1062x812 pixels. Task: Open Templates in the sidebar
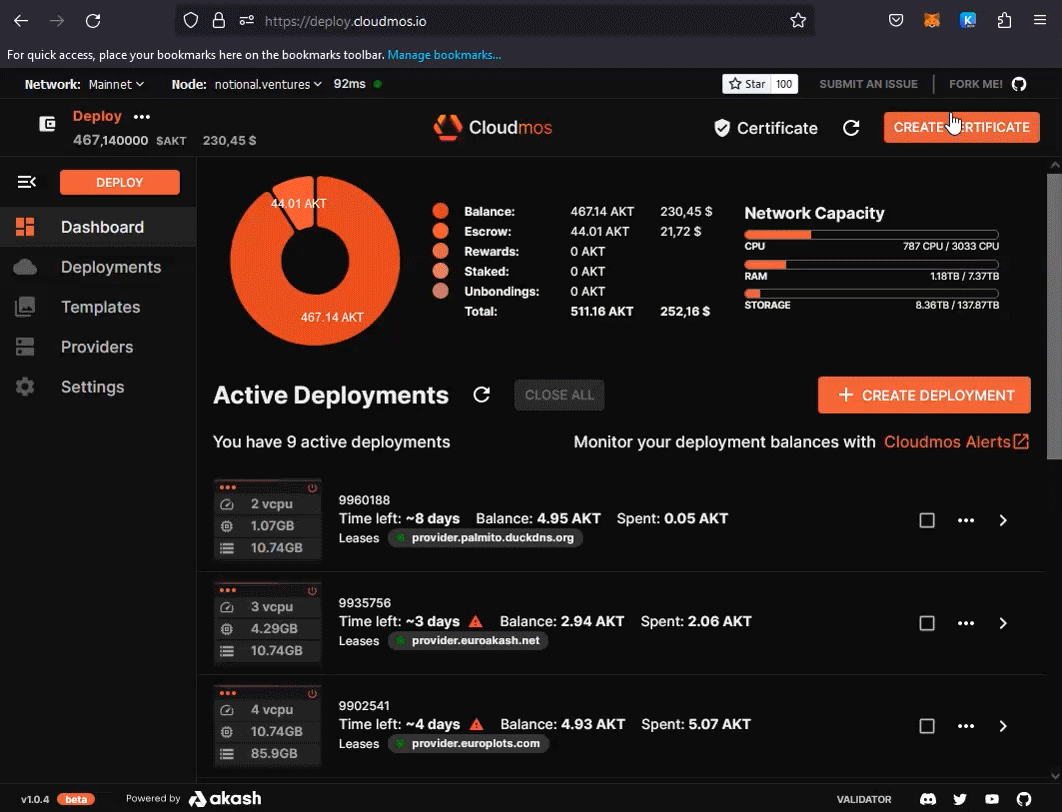coord(100,307)
